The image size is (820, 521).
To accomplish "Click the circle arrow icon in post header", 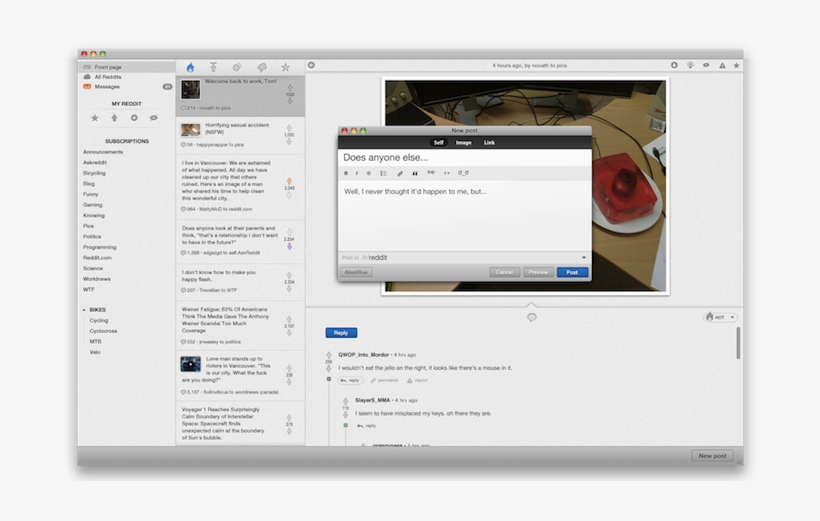I will pyautogui.click(x=674, y=65).
